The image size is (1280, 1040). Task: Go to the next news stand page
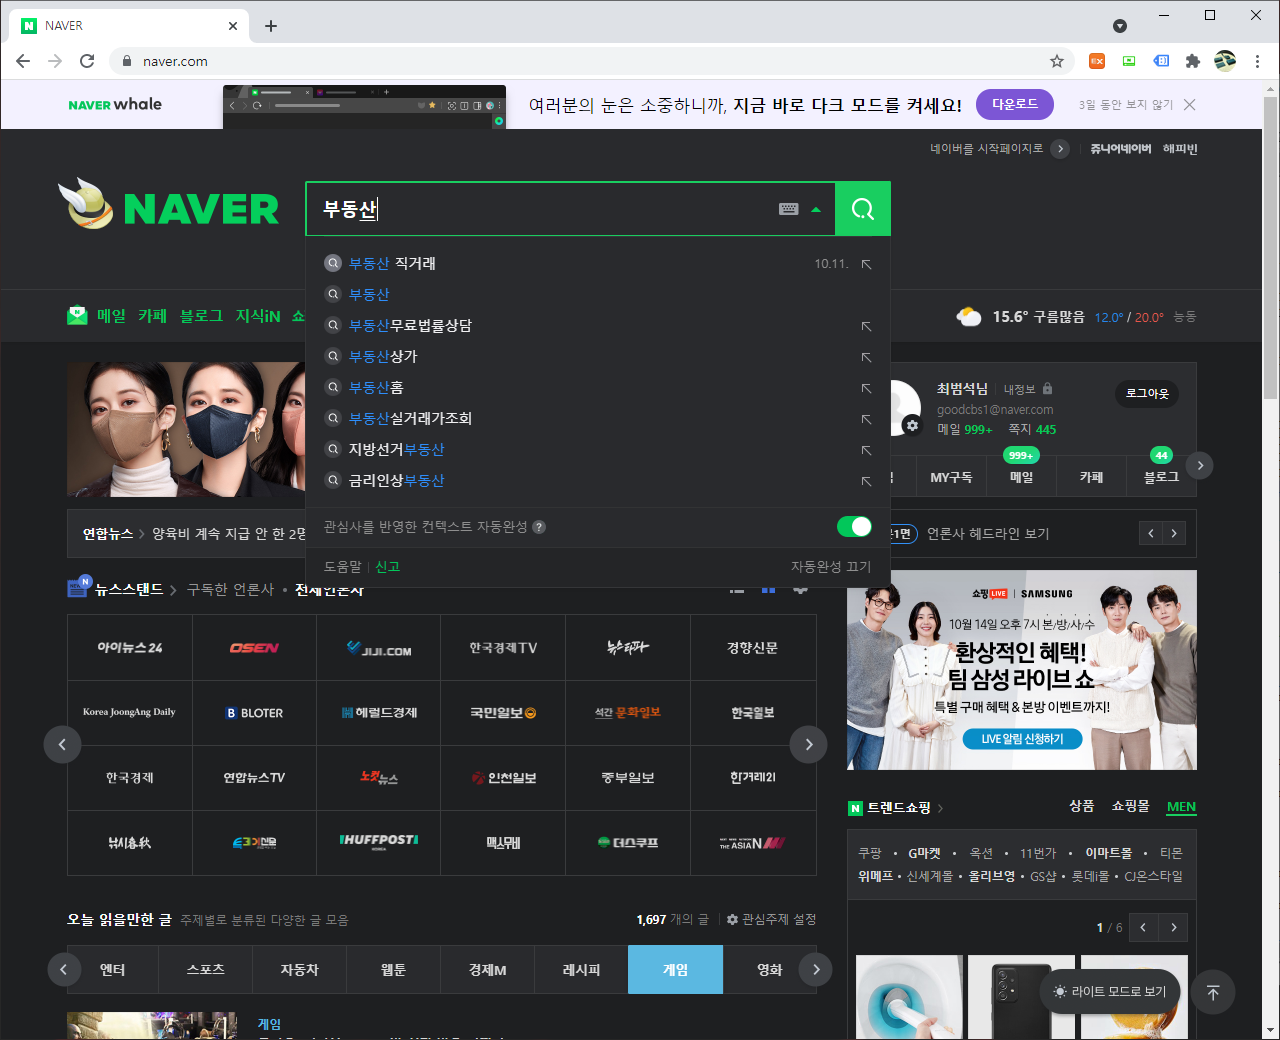808,744
